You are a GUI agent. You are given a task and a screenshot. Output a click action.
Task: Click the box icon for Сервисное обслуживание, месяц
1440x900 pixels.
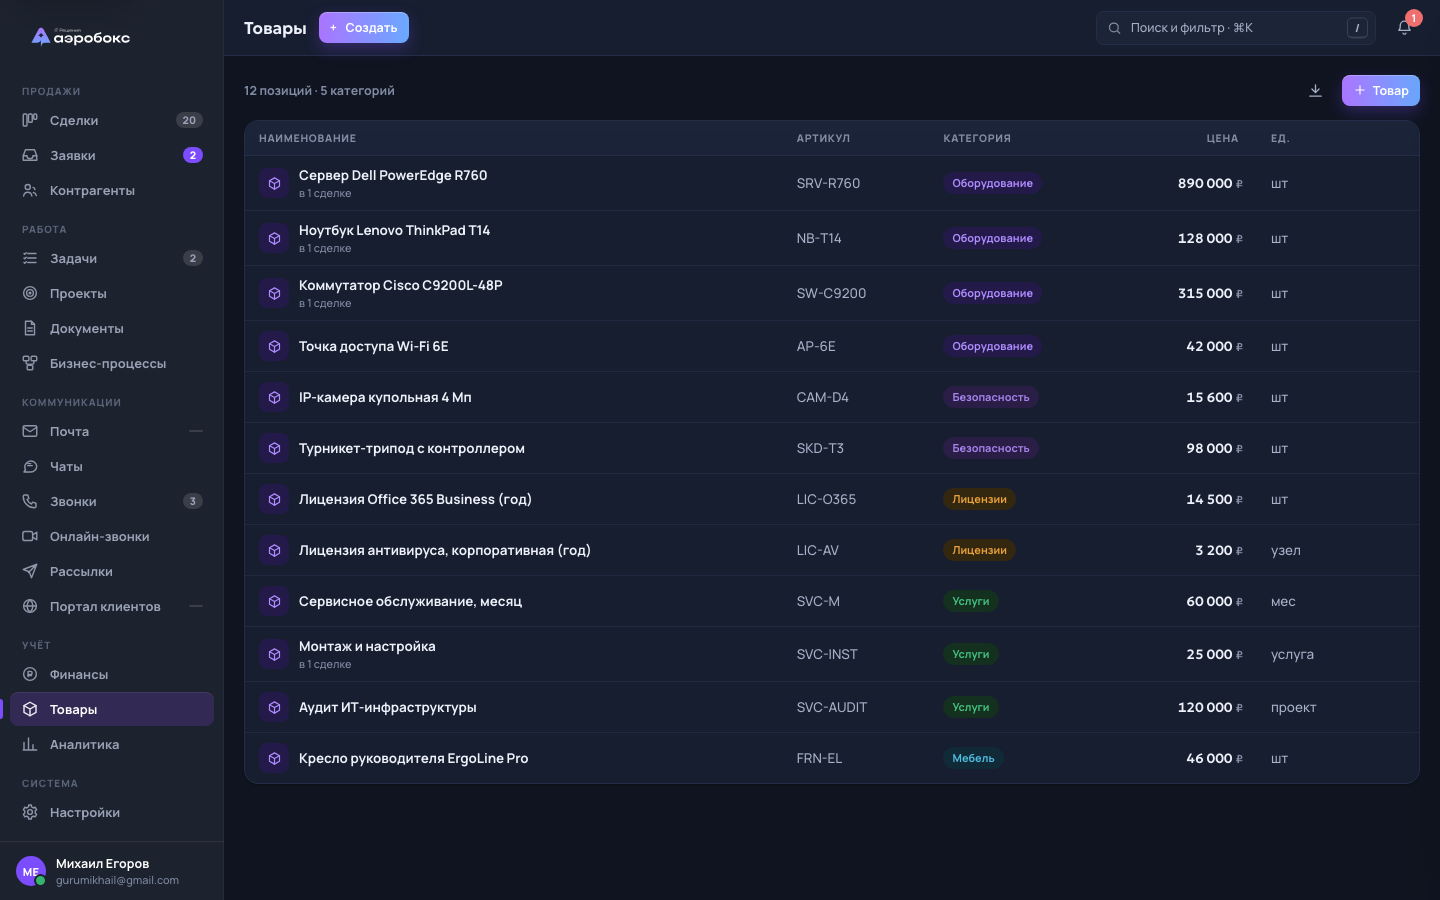click(274, 601)
